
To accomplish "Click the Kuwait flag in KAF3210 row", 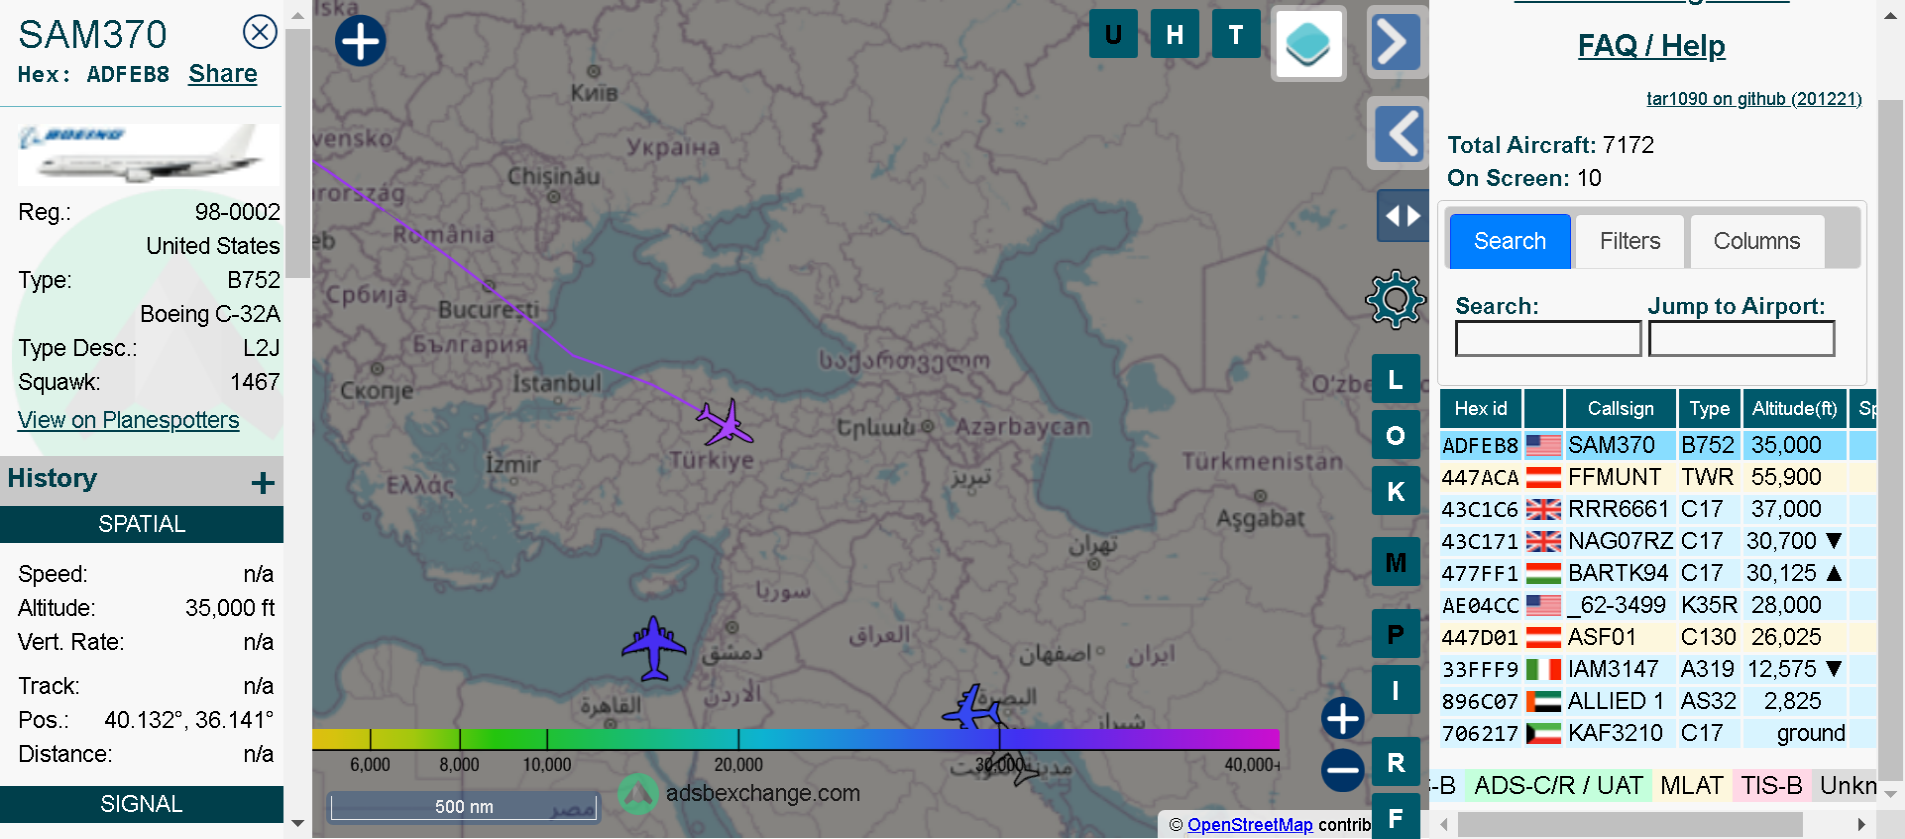I will click(x=1543, y=733).
